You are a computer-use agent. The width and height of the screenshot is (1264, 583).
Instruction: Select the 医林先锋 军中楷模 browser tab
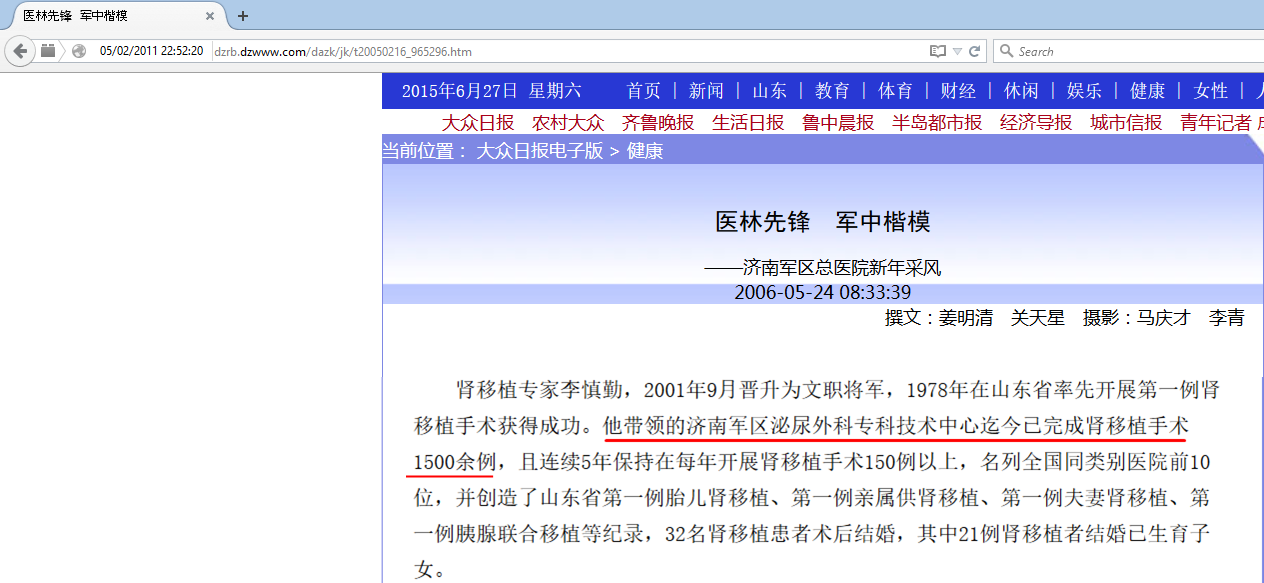pyautogui.click(x=100, y=16)
